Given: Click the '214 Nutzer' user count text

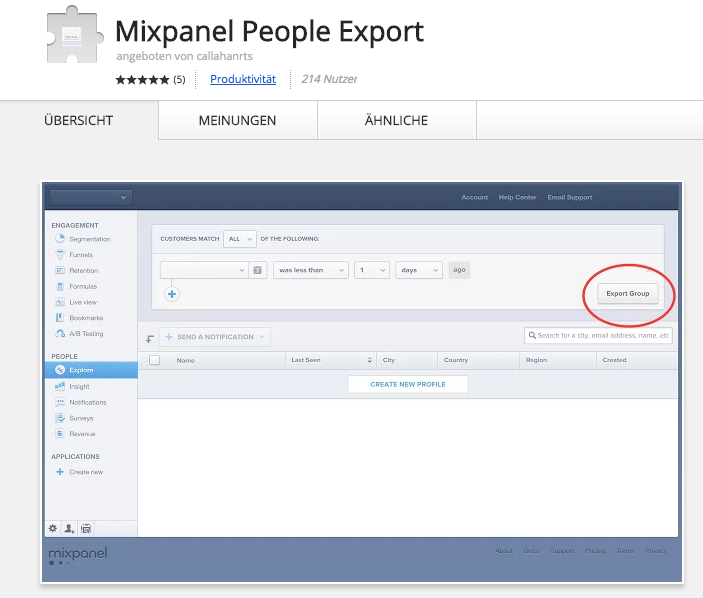Looking at the screenshot, I should 329,79.
